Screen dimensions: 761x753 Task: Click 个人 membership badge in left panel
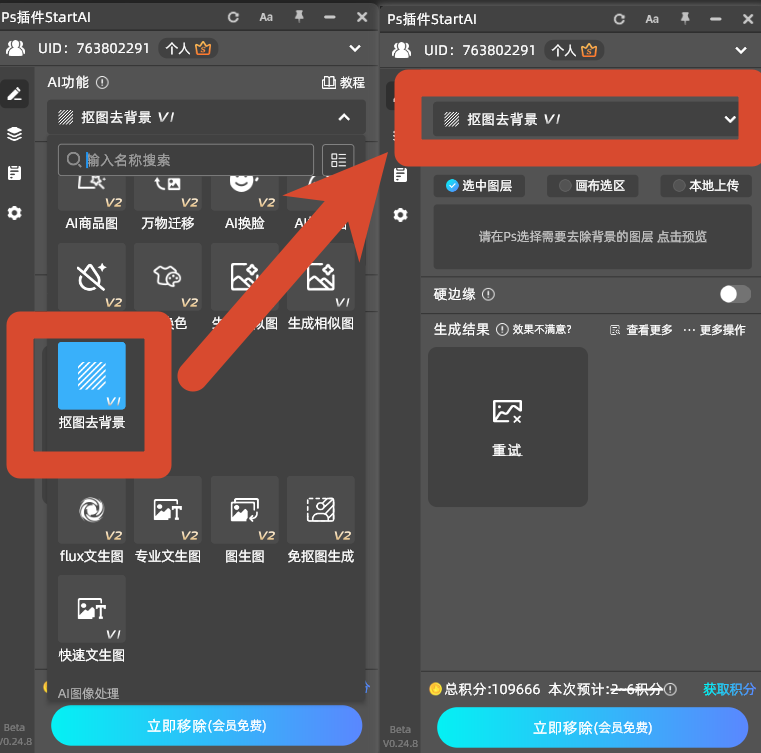coord(188,49)
